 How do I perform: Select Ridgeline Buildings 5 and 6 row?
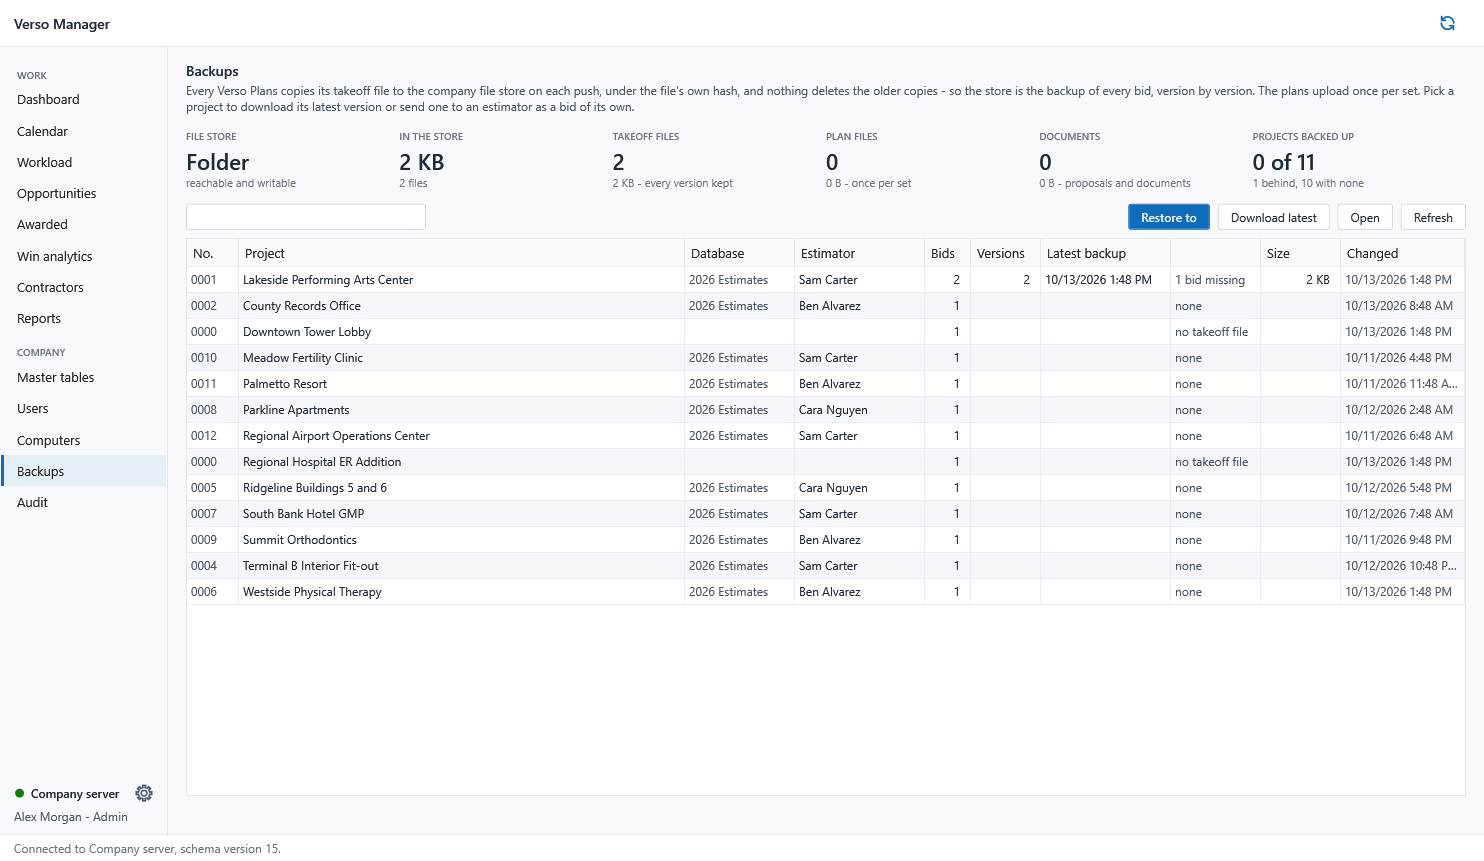tap(825, 488)
